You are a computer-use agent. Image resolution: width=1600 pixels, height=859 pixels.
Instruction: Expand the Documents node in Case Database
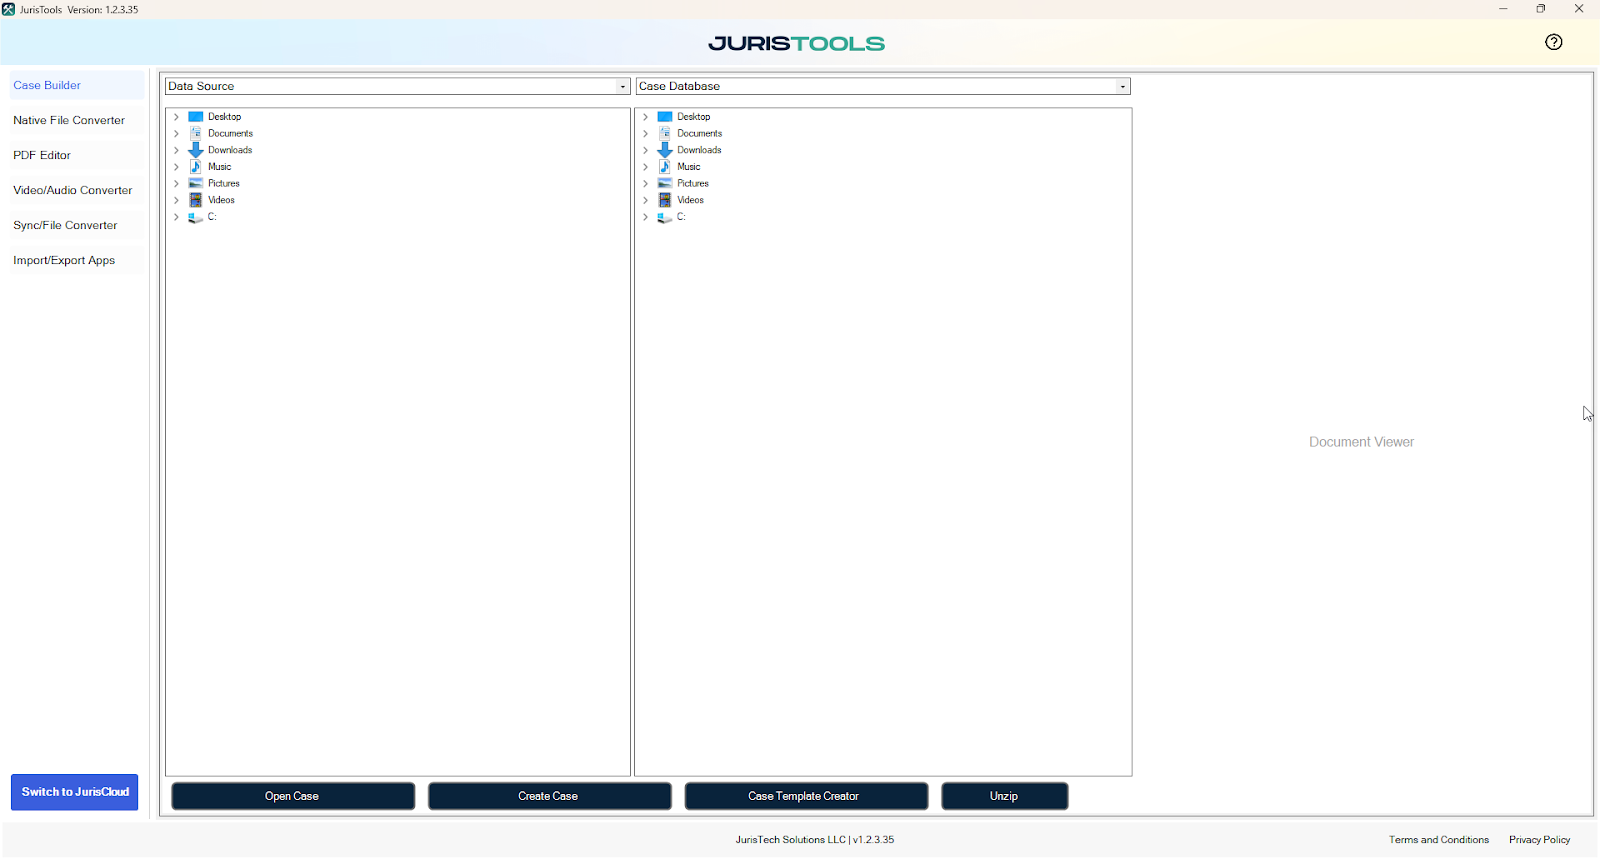(x=646, y=133)
